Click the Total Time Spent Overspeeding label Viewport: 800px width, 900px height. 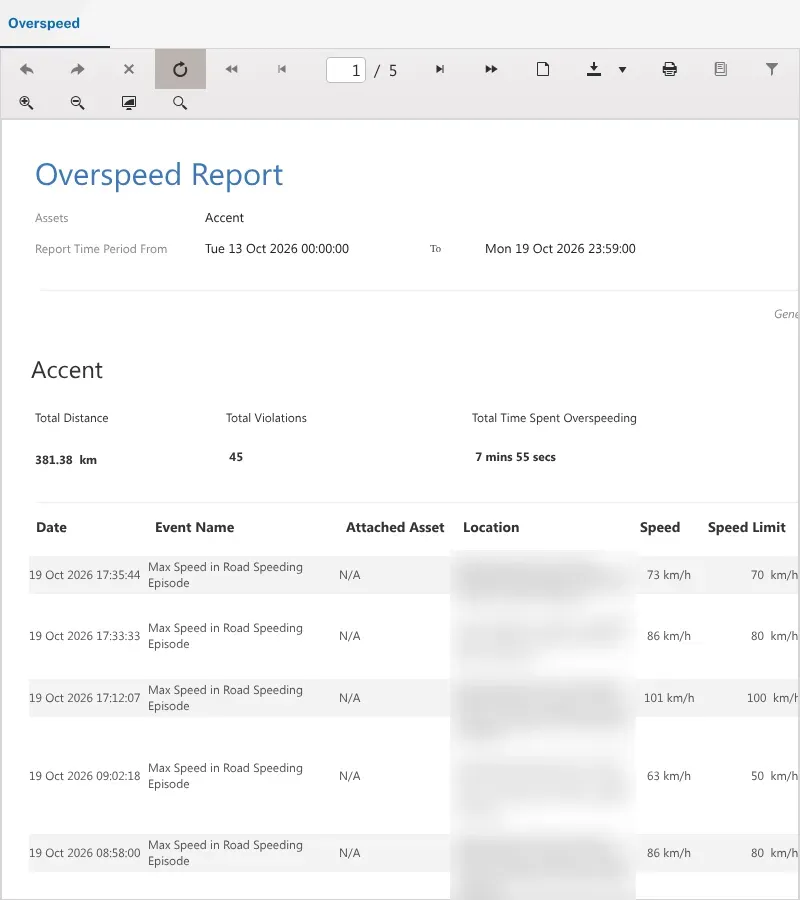pyautogui.click(x=554, y=418)
